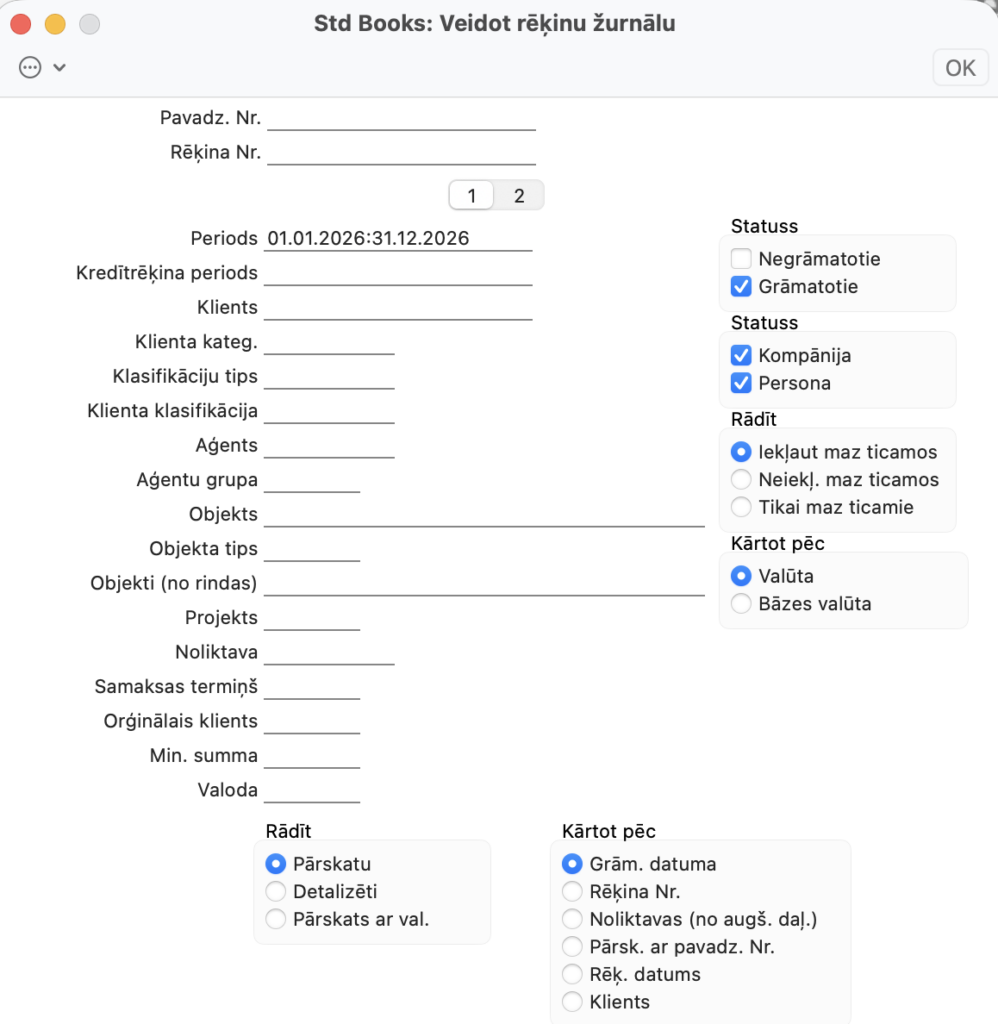
Task: Click the Pavadz. Nr. input field
Action: (x=402, y=118)
